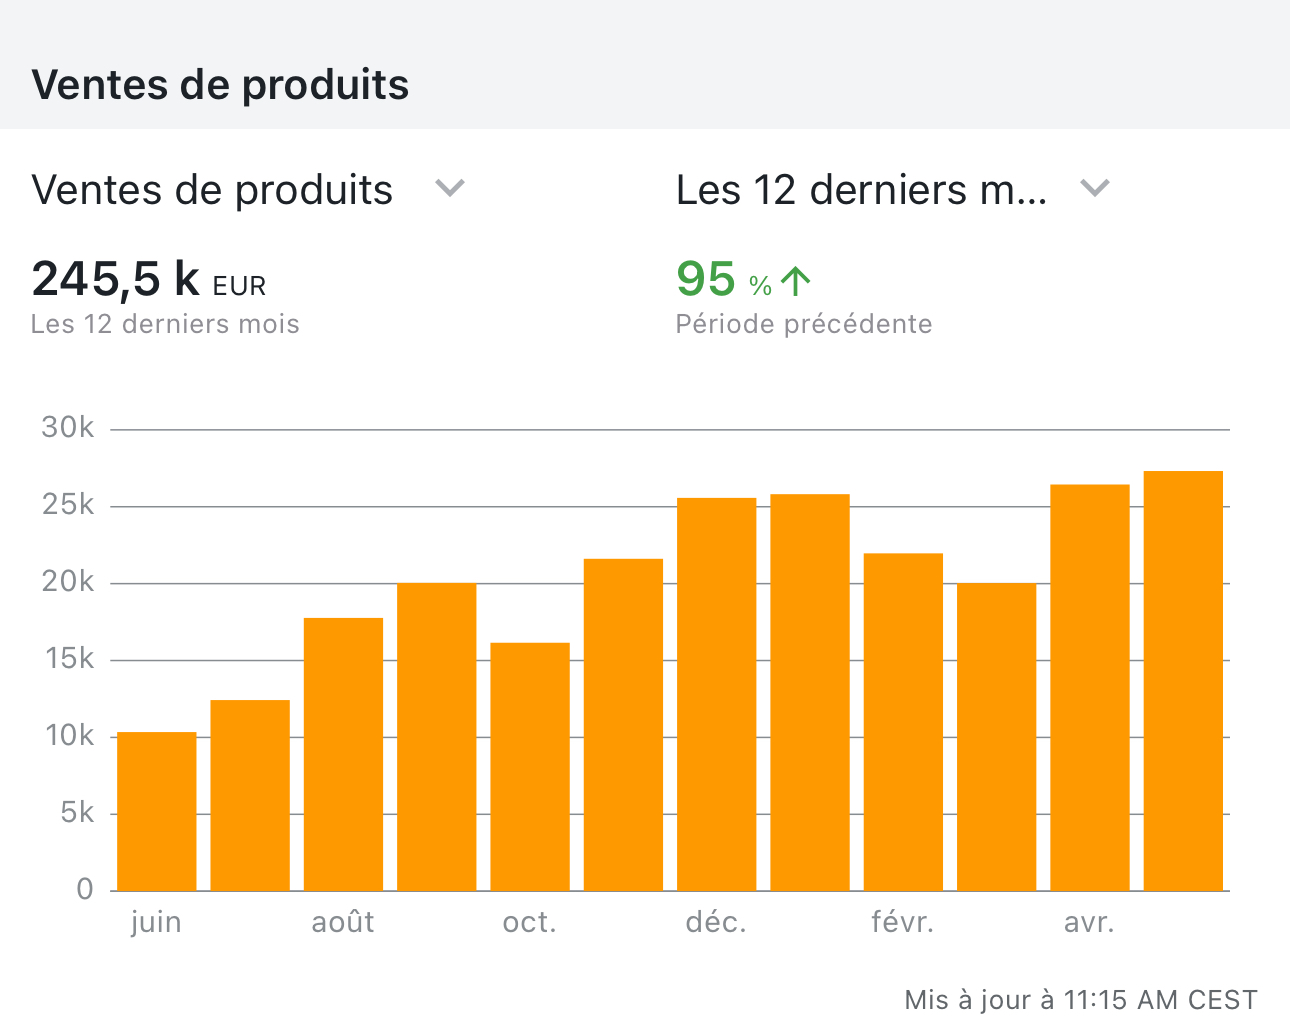Select the bar between oct. and déc.
The height and width of the screenshot is (1029, 1290).
(623, 725)
